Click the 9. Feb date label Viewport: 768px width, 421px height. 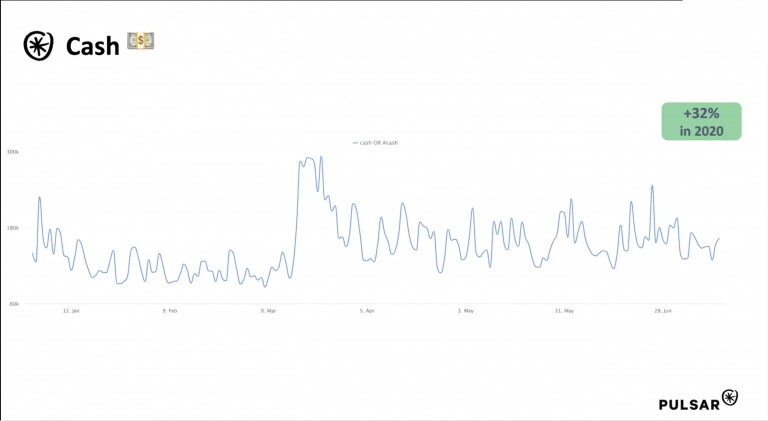169,311
